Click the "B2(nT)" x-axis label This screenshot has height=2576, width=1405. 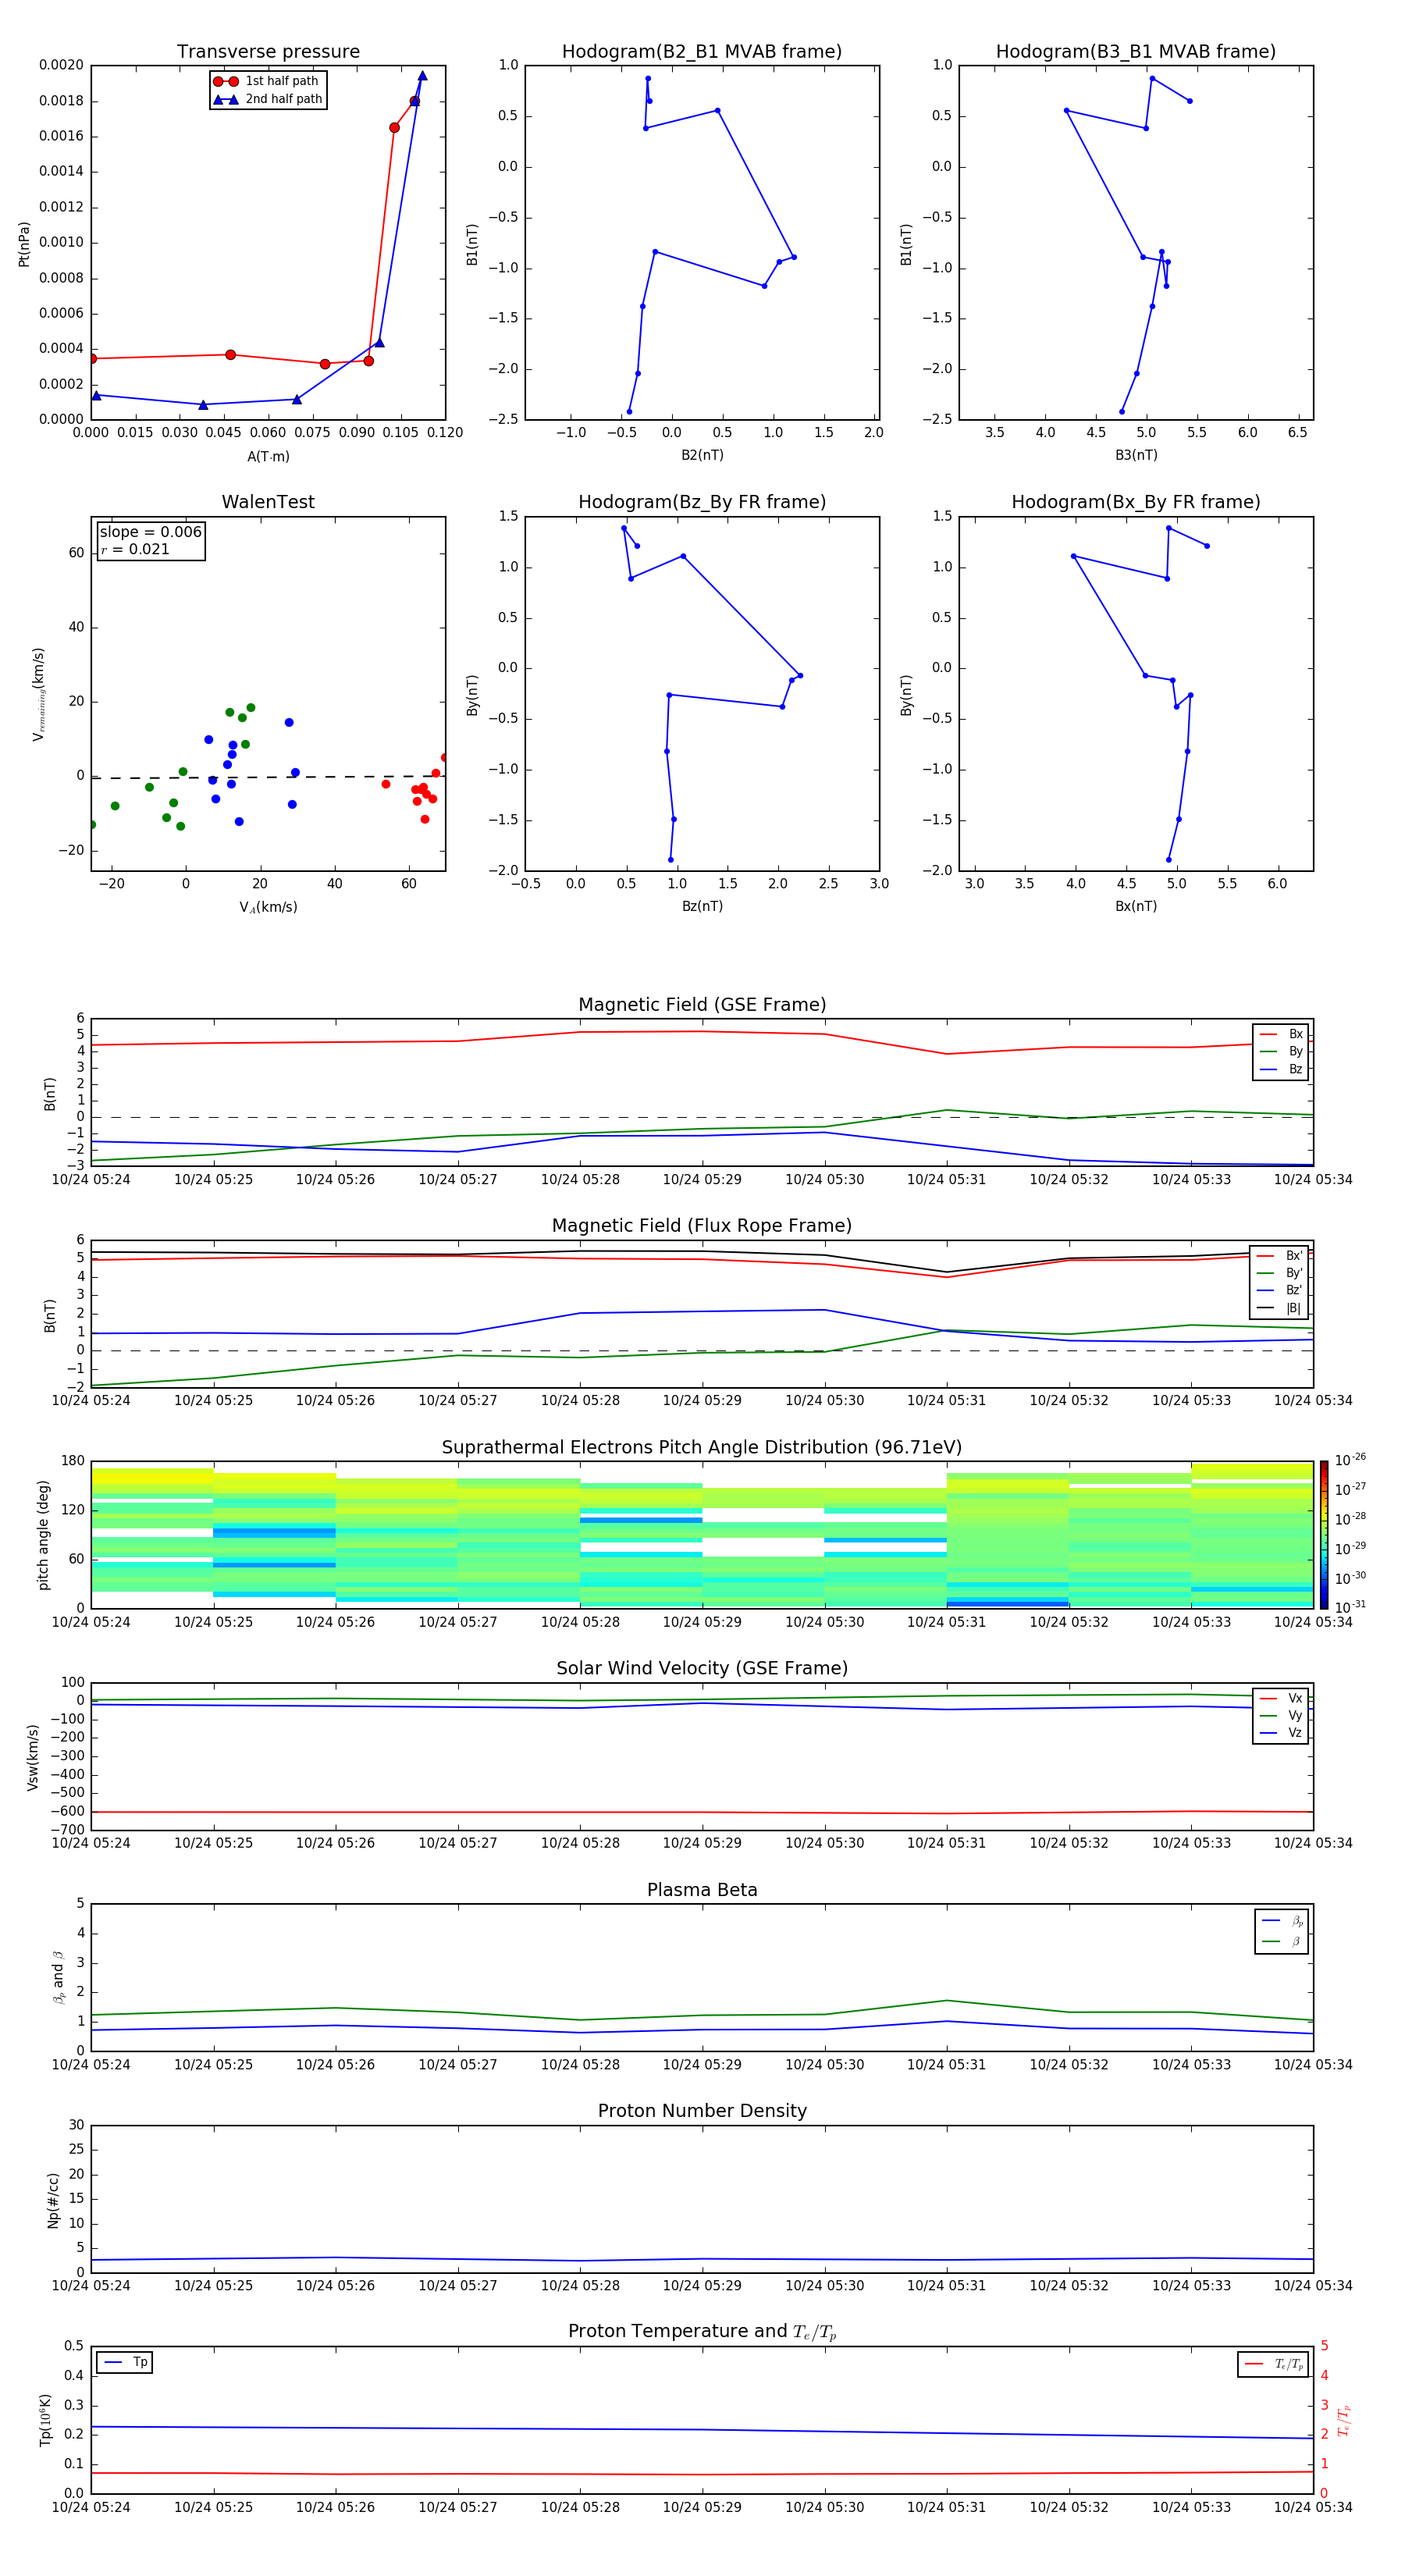click(x=702, y=456)
